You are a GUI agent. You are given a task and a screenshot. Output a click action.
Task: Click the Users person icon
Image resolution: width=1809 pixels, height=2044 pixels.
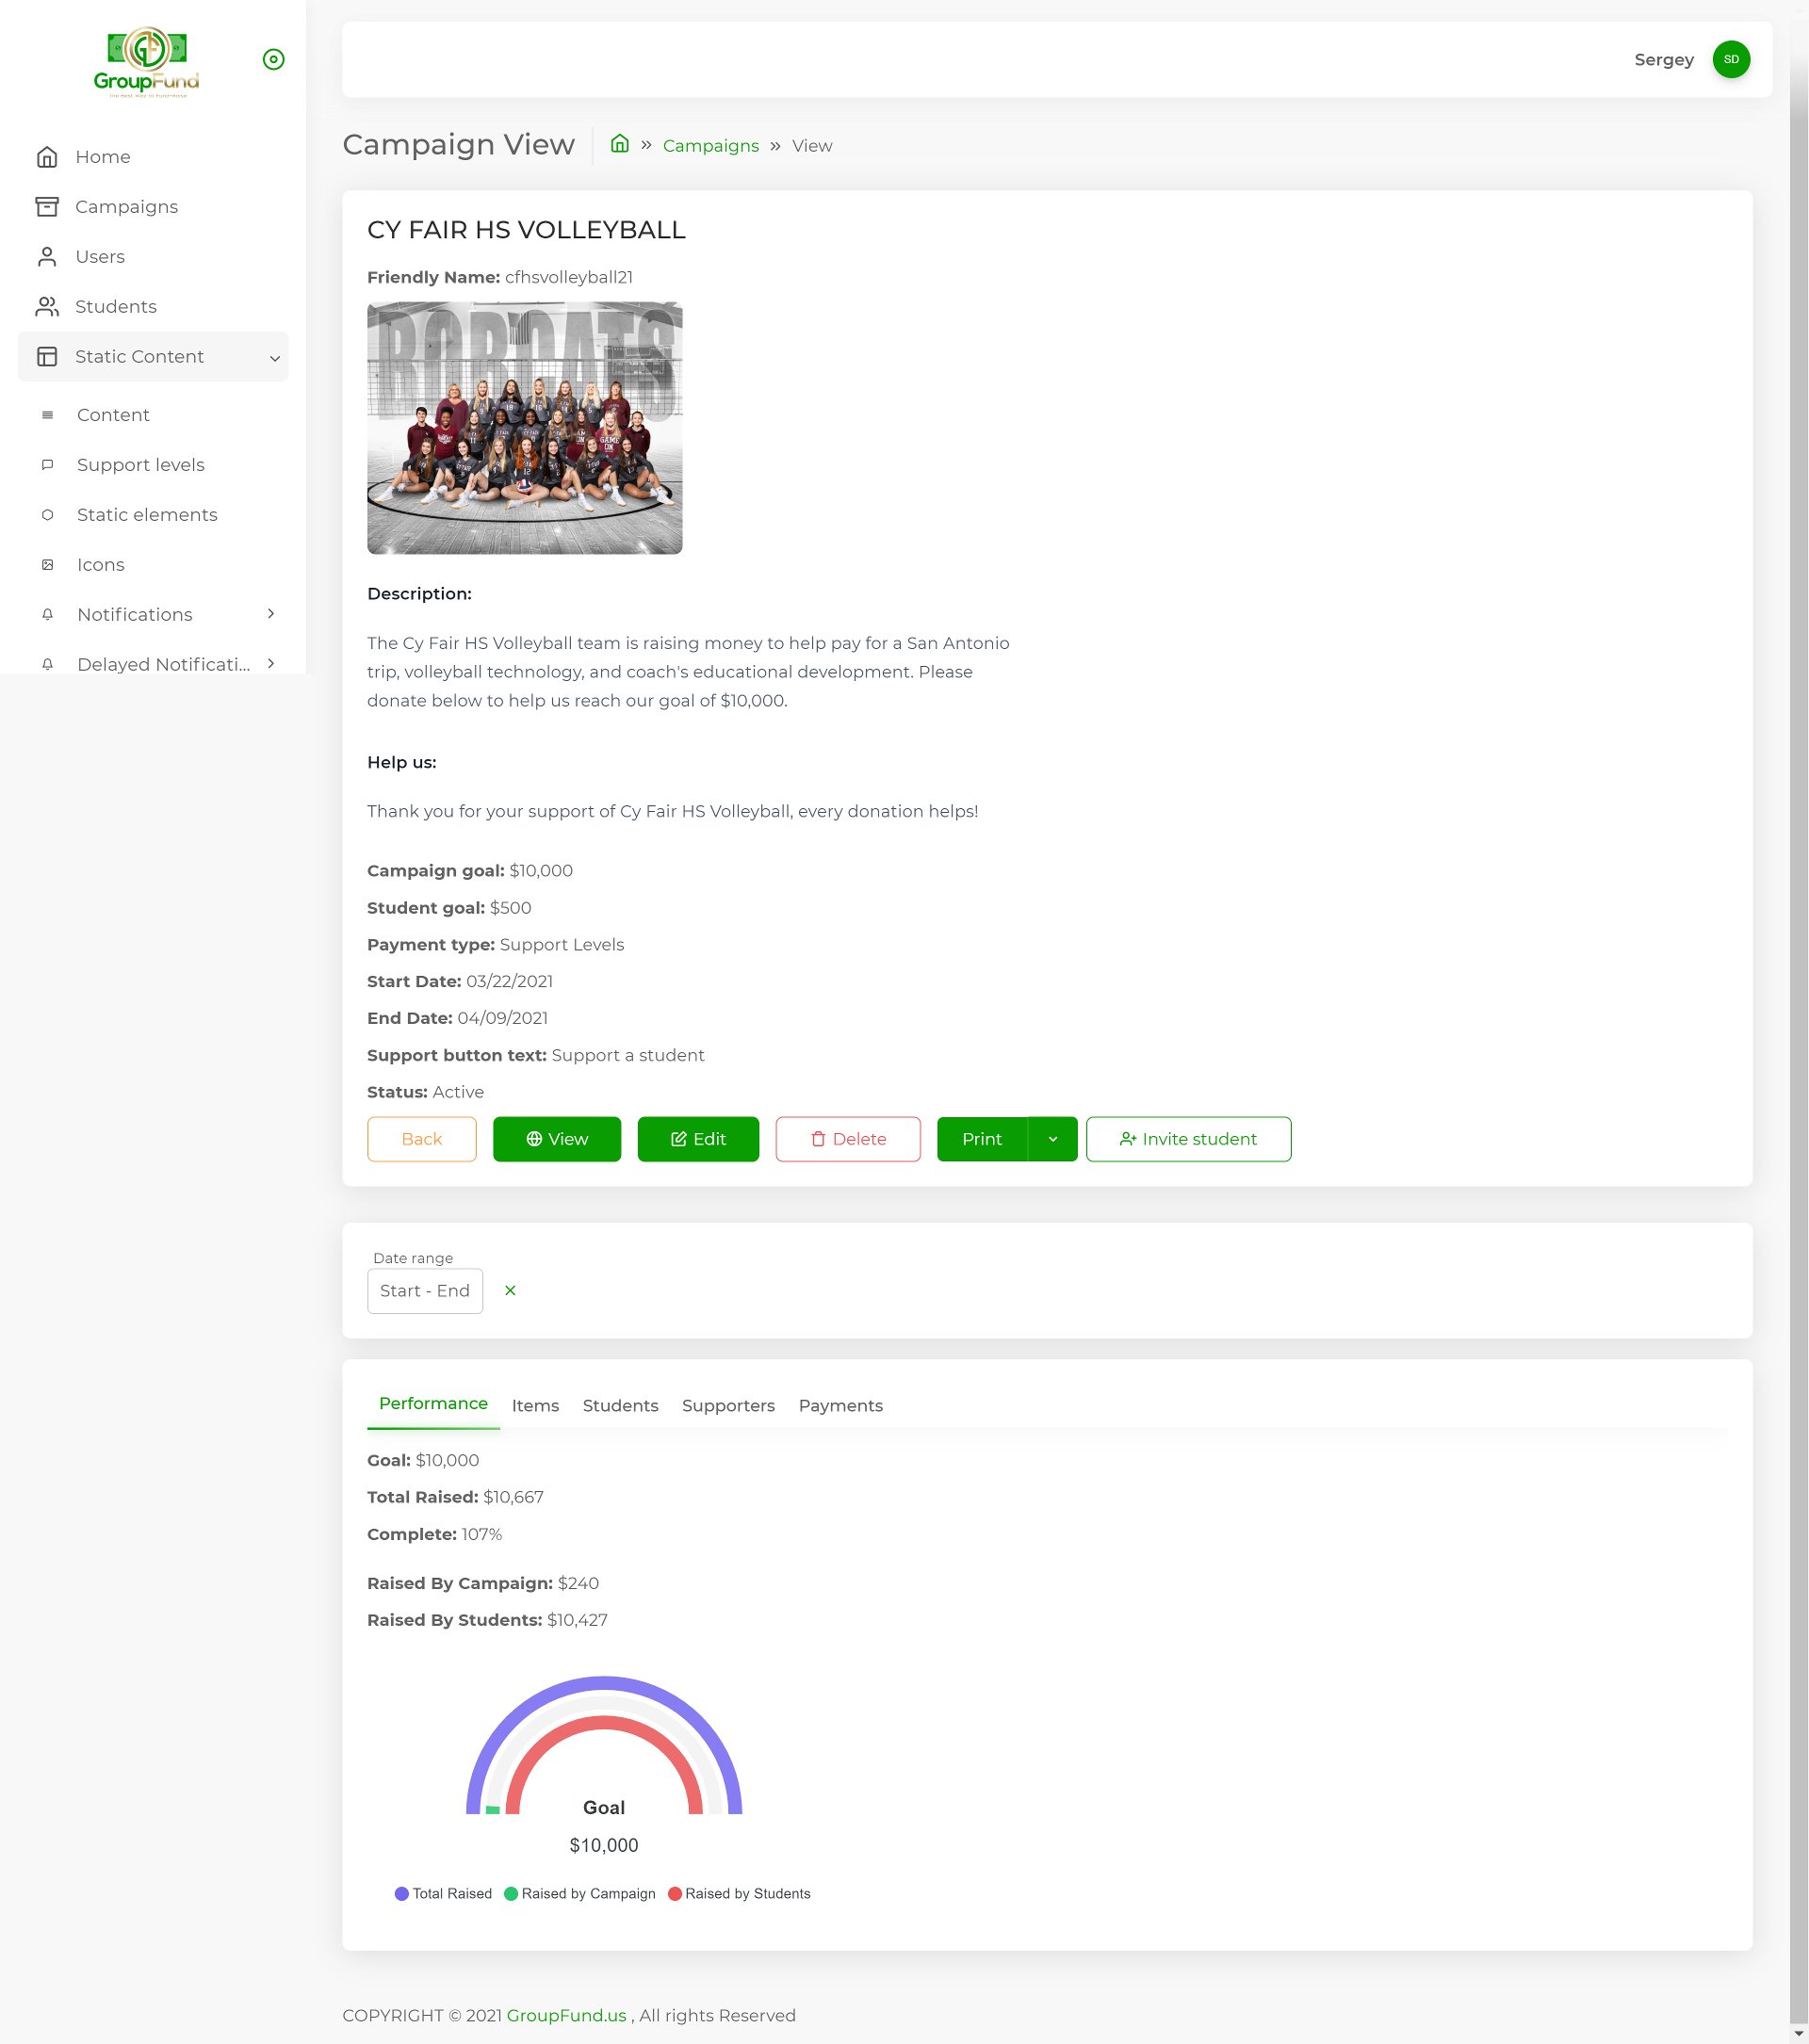[47, 257]
